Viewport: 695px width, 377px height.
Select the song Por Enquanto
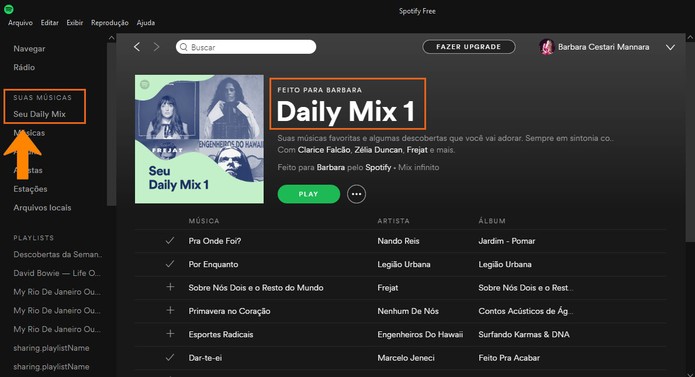click(x=213, y=264)
